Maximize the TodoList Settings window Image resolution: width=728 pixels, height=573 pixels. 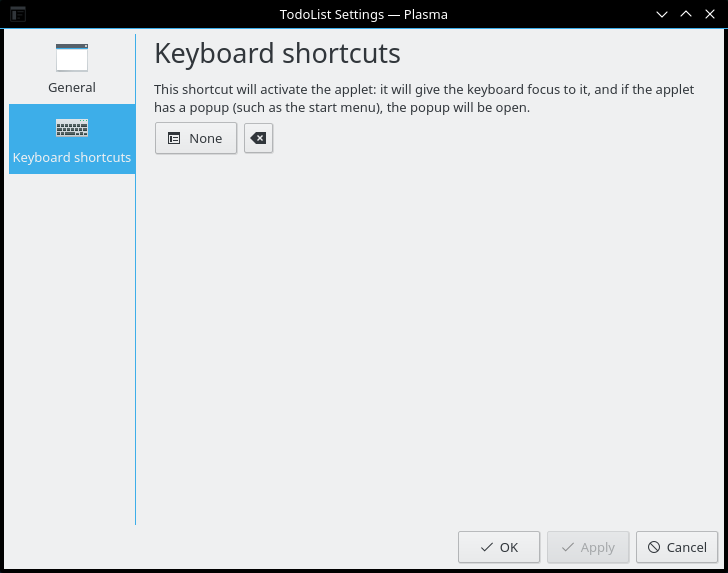(x=686, y=14)
